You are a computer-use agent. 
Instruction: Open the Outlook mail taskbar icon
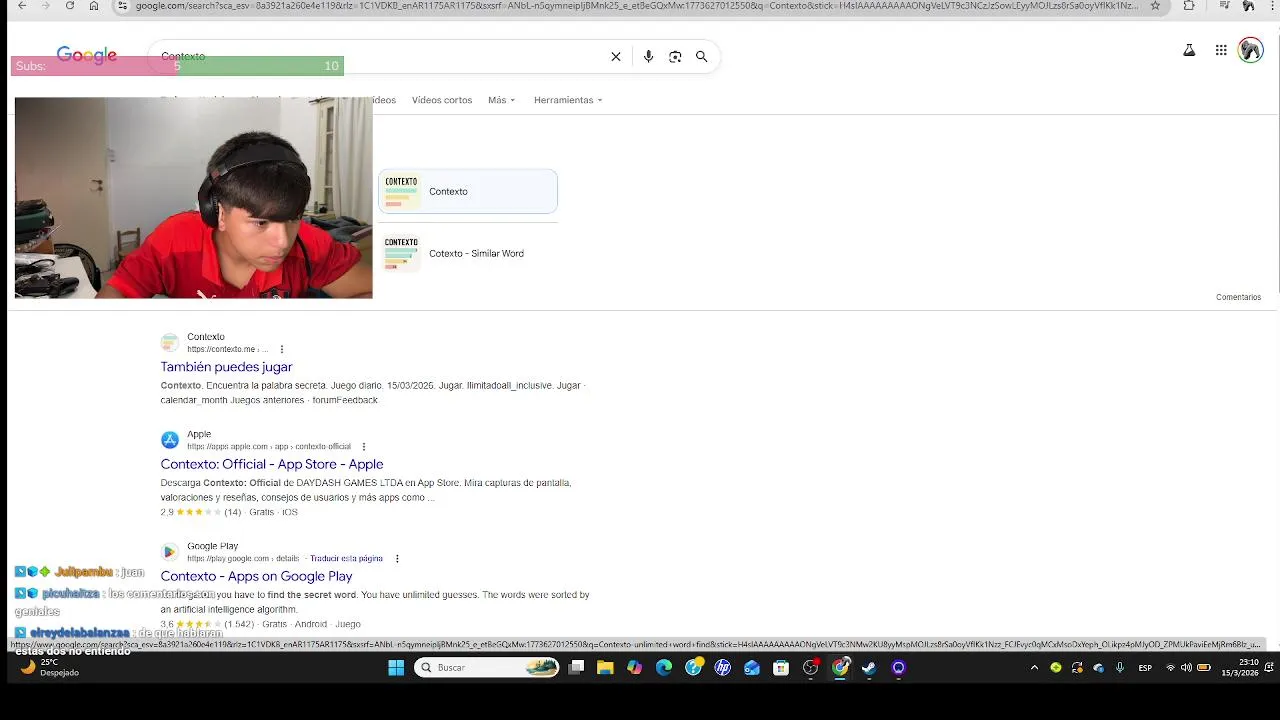click(752, 668)
